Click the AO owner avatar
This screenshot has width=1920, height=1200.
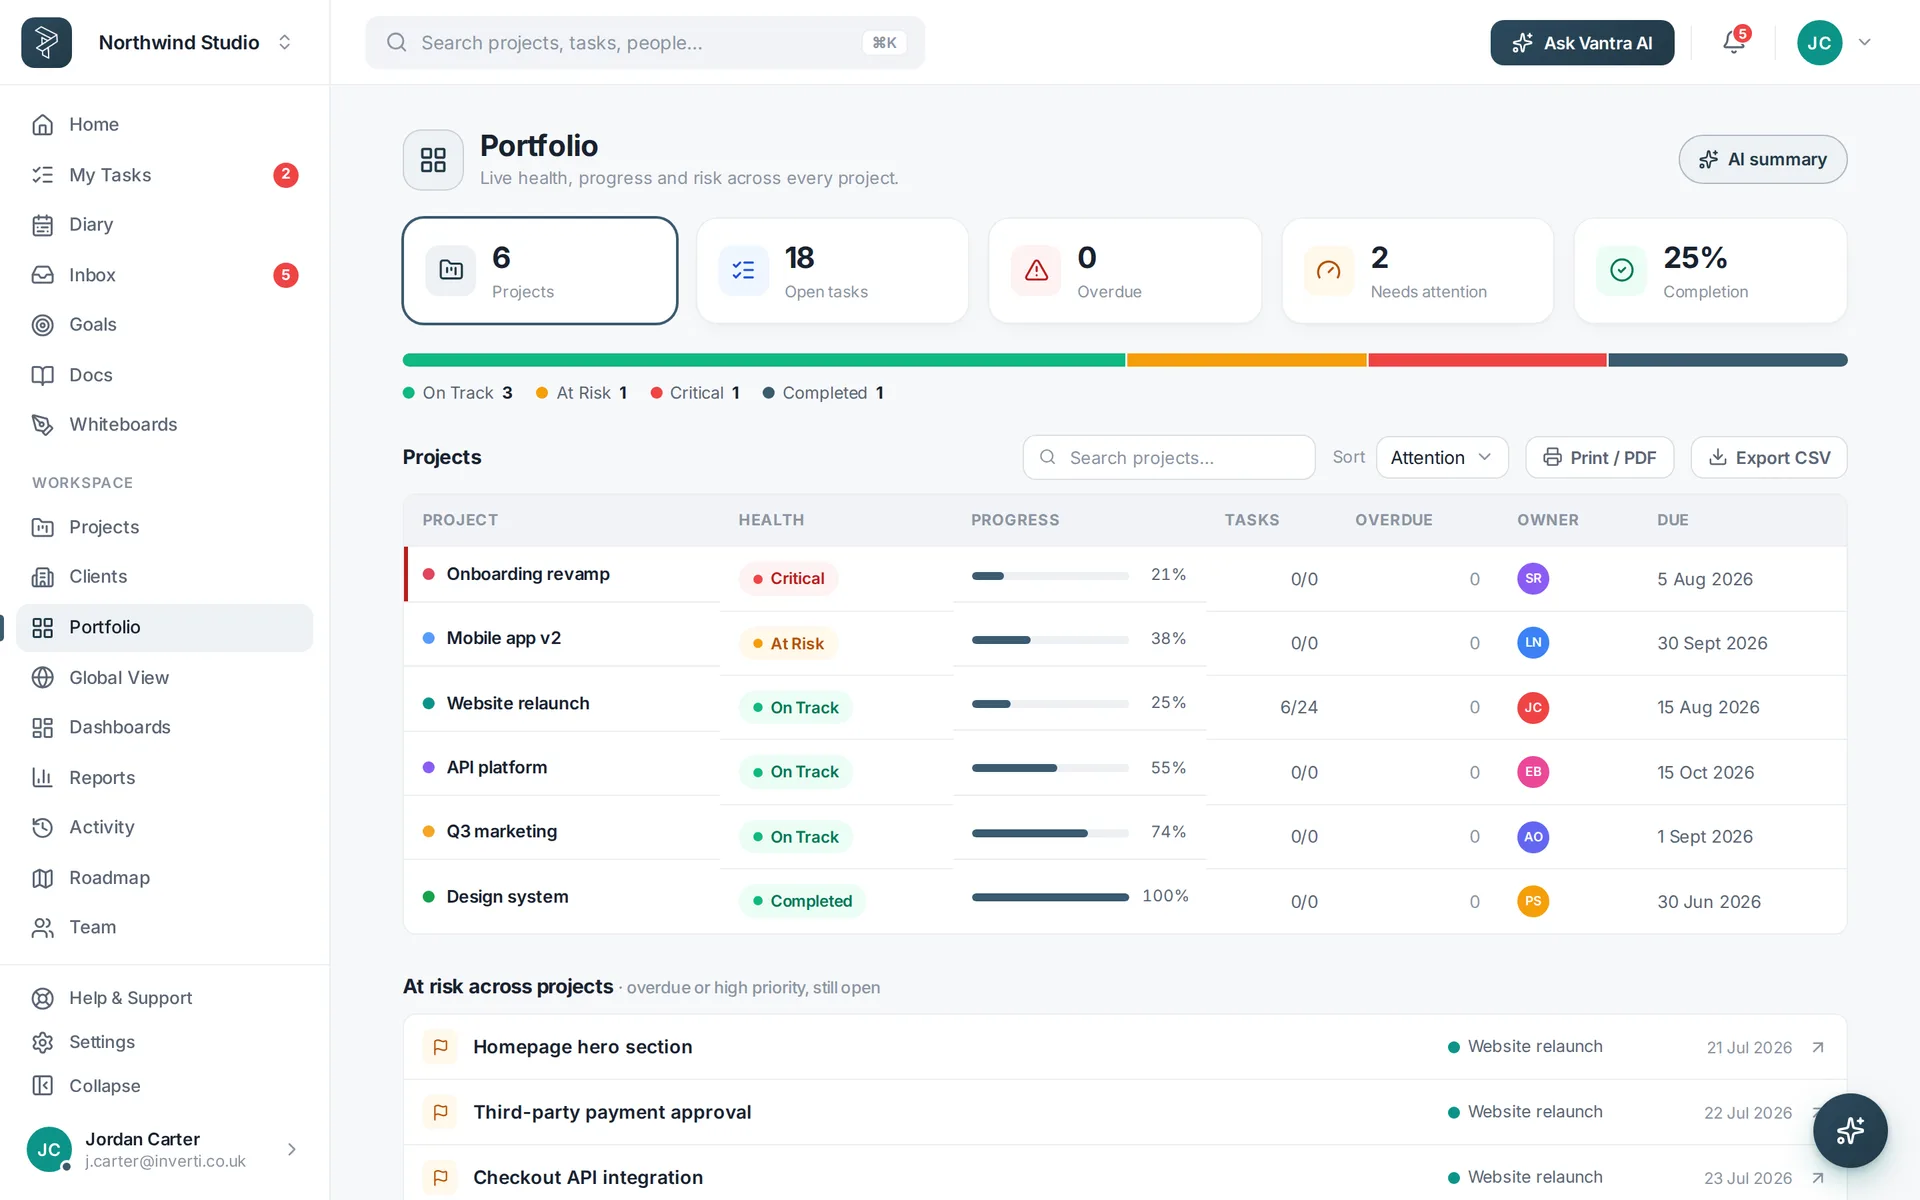click(1533, 836)
